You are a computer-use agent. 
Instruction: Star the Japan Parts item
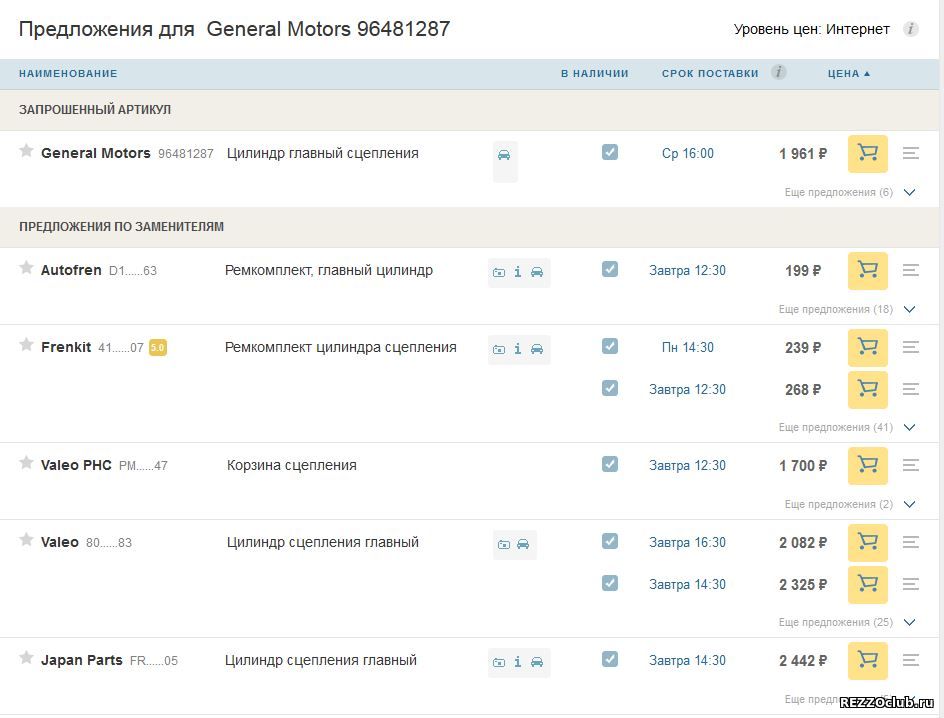(x=26, y=657)
